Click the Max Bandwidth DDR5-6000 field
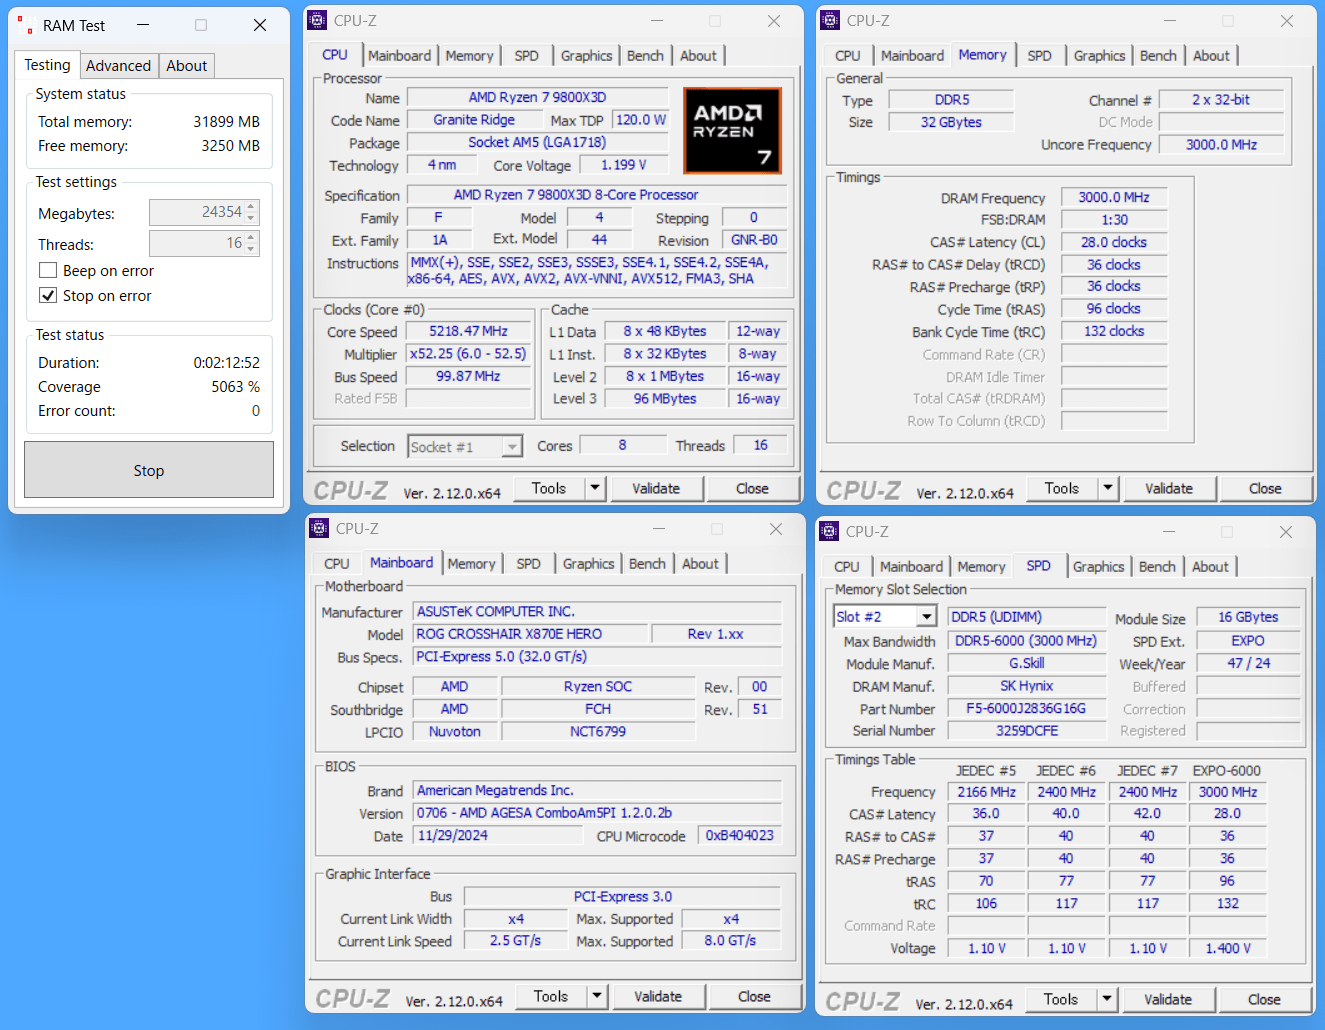 tap(1026, 641)
